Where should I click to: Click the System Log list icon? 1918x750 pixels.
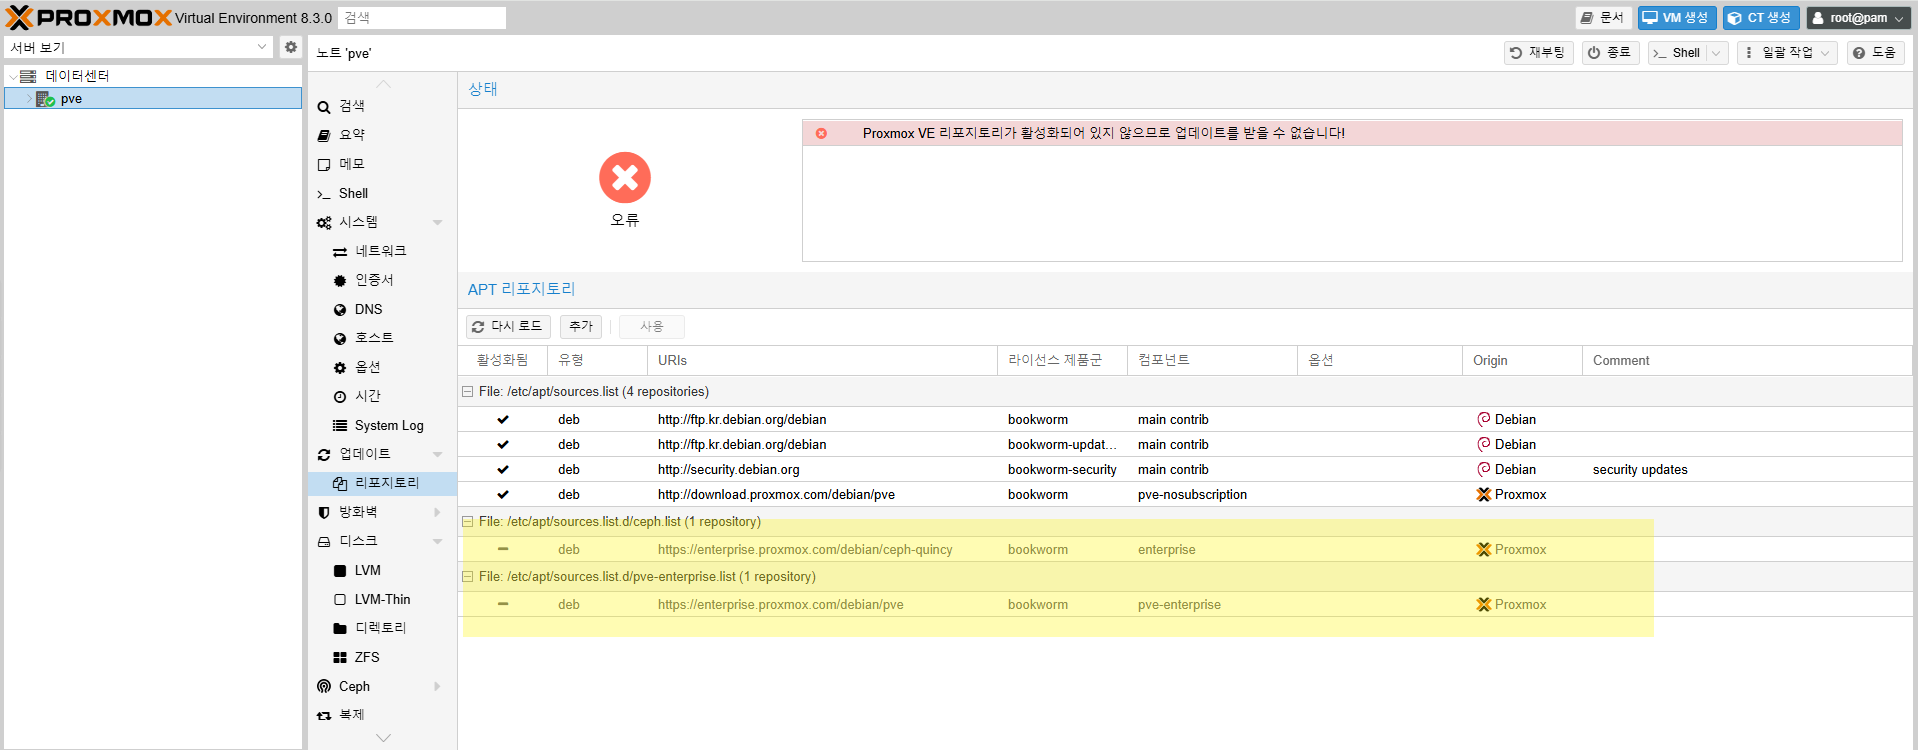(340, 426)
